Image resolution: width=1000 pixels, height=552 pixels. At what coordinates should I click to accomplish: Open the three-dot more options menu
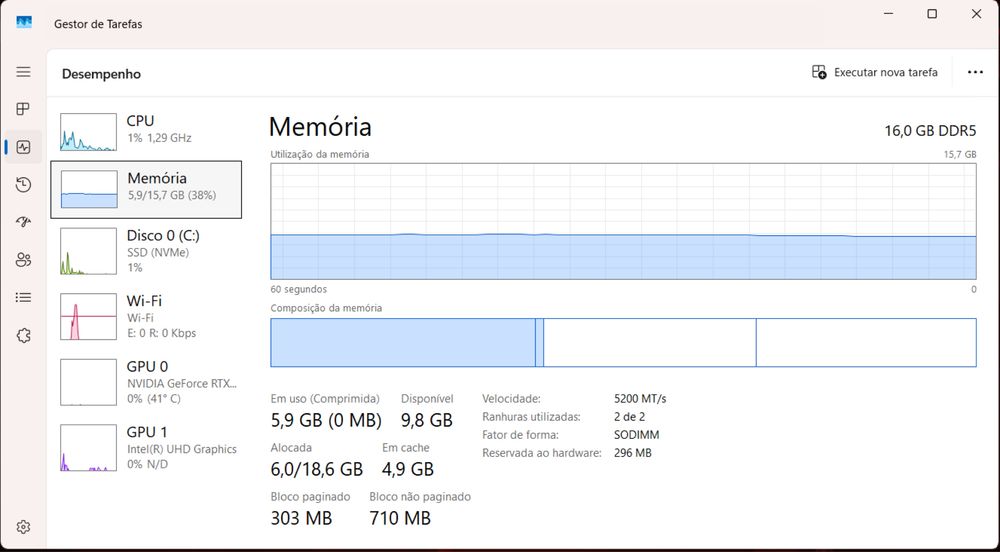(975, 72)
